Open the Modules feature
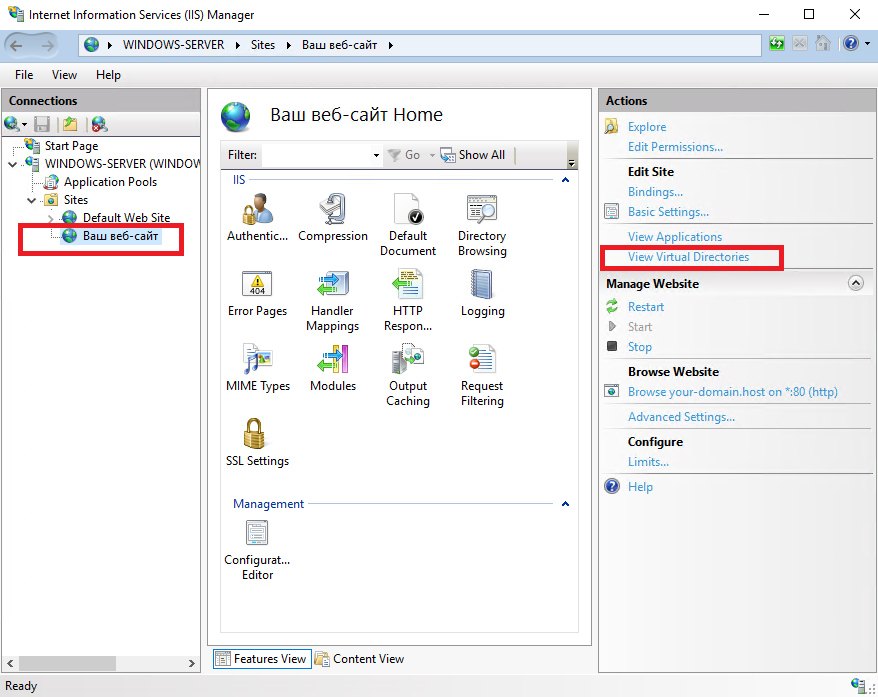Viewport: 878px width, 697px height. [x=333, y=368]
